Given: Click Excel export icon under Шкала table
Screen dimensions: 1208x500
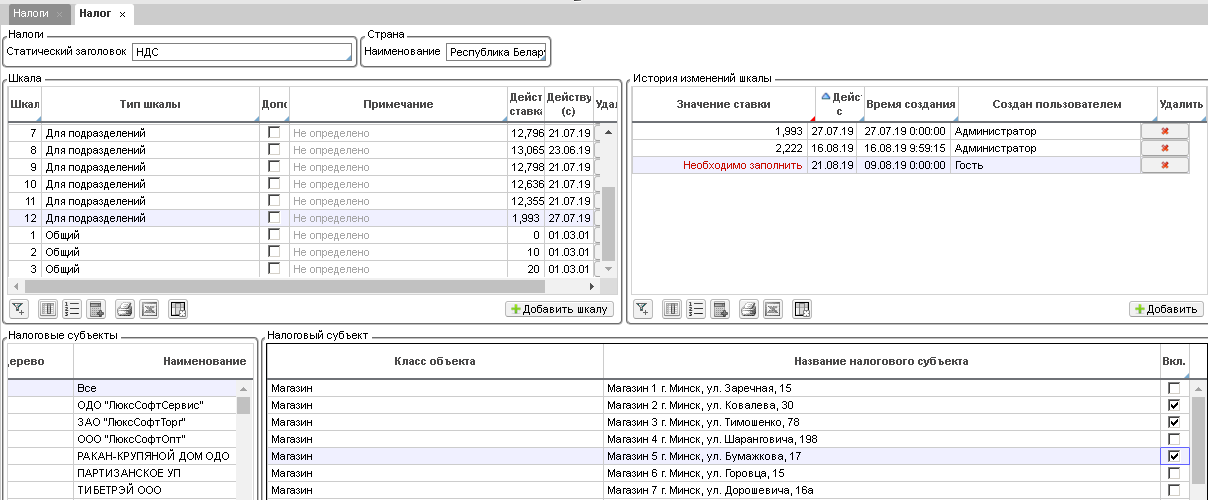Looking at the screenshot, I should pos(149,309).
